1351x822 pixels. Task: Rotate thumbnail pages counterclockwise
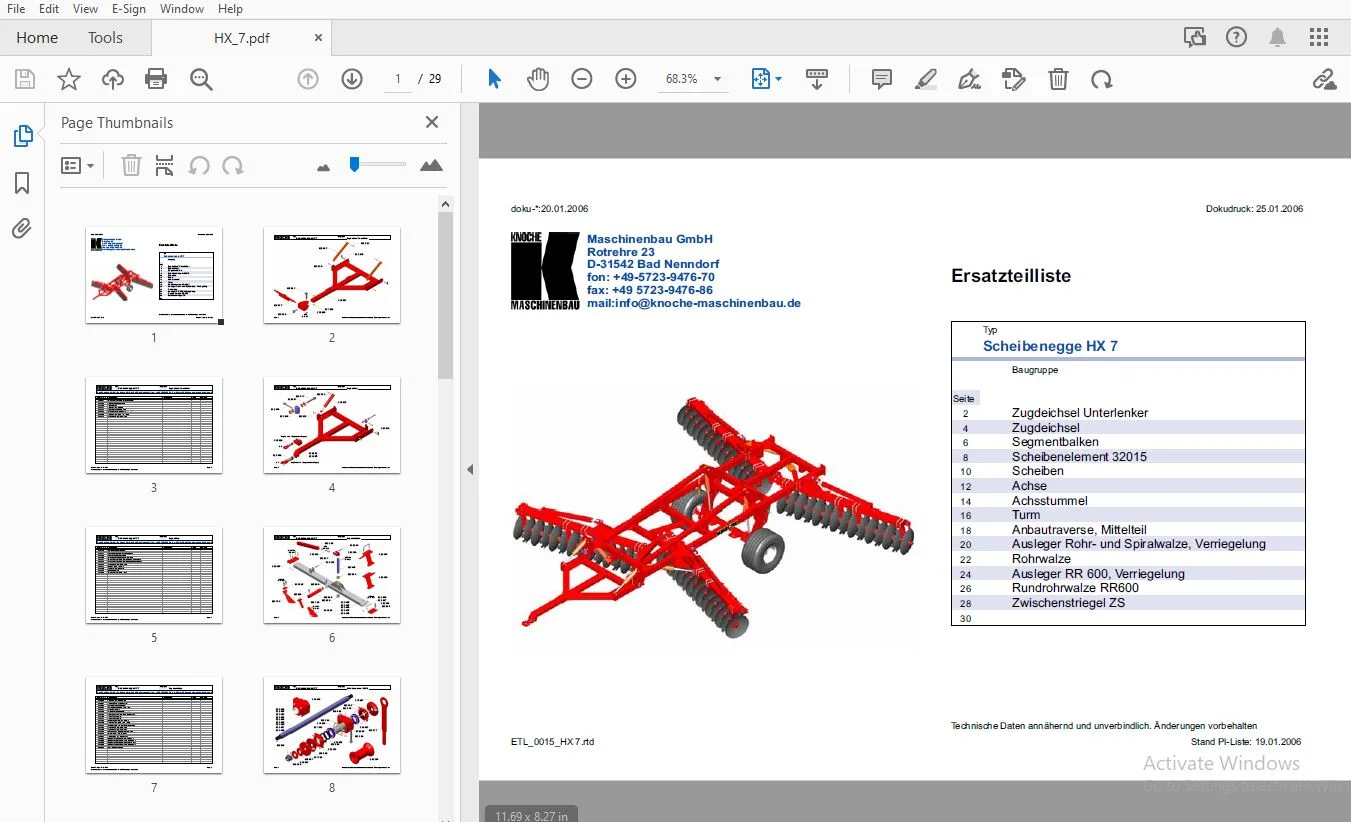point(199,165)
